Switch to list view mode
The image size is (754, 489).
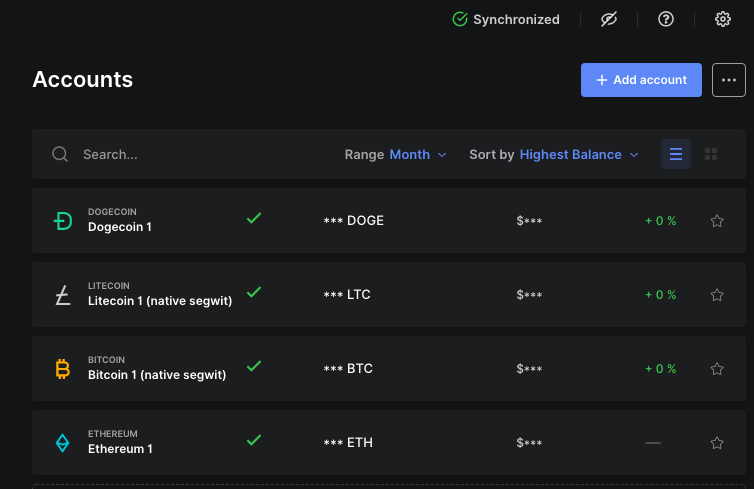pyautogui.click(x=676, y=154)
